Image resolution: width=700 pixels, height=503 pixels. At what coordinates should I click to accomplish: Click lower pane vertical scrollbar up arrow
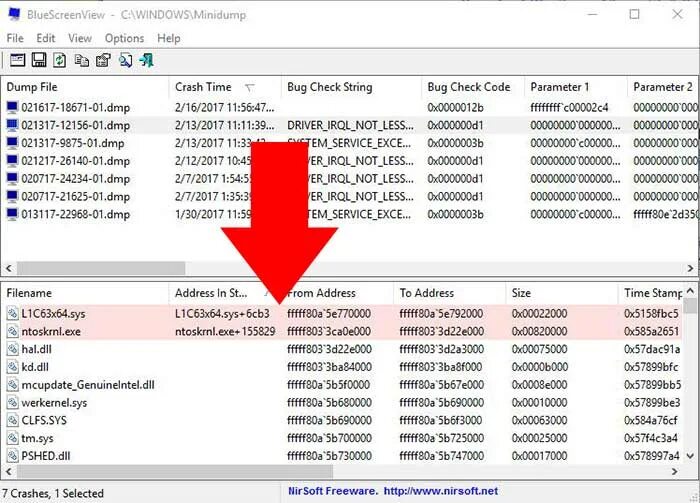tap(690, 291)
